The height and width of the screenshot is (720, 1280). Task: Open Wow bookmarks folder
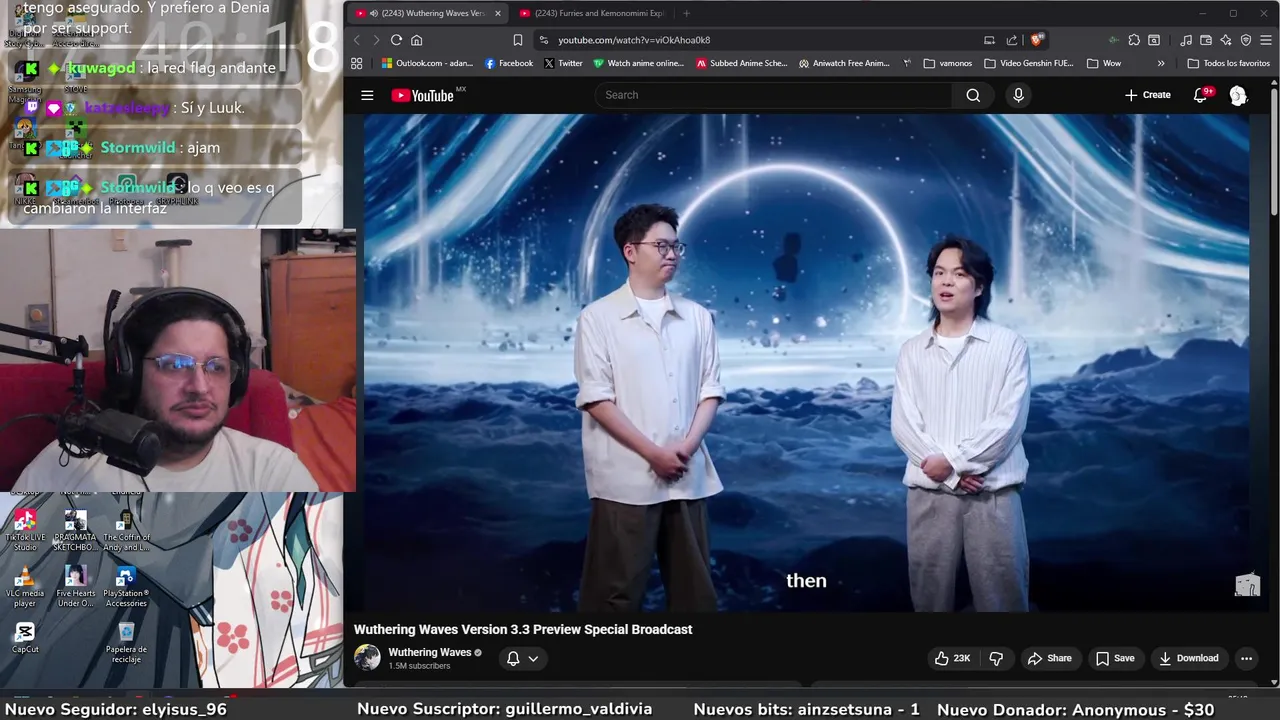click(1104, 63)
